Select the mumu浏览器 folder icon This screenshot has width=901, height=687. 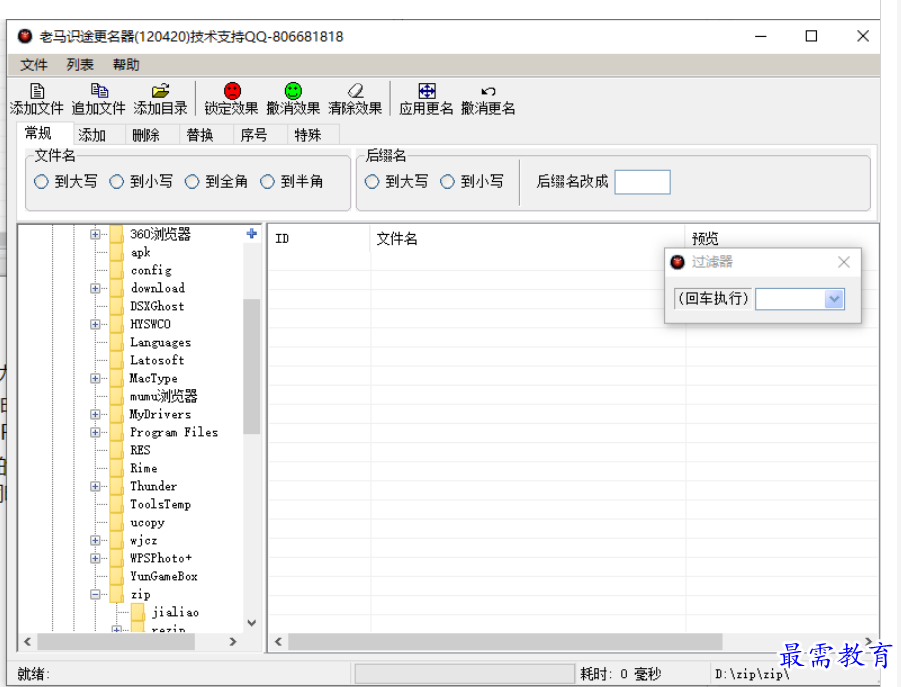point(117,396)
